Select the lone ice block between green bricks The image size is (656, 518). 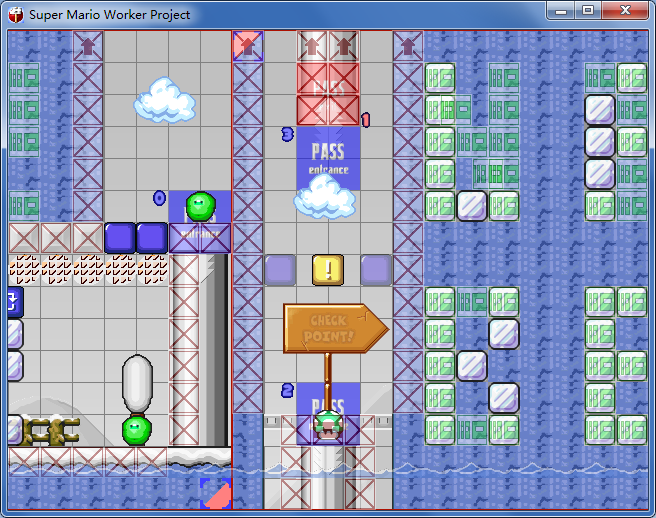coord(472,206)
